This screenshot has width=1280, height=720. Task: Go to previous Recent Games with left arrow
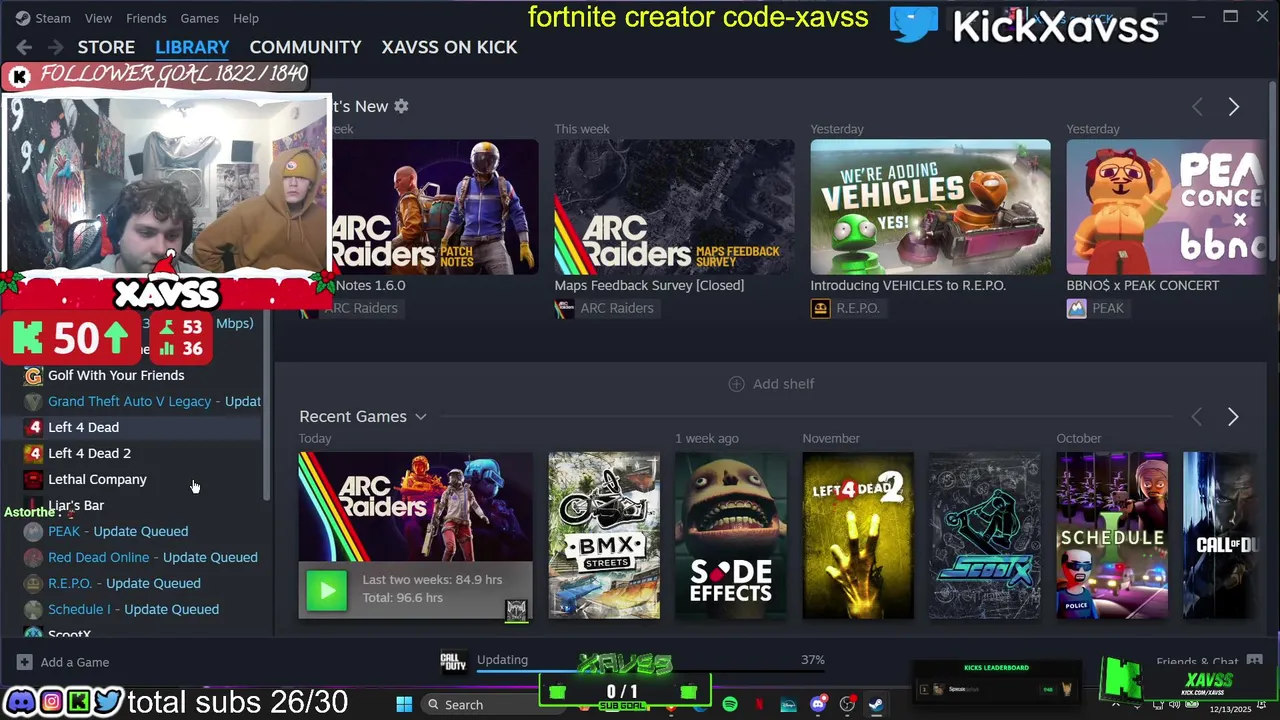[x=1197, y=417]
